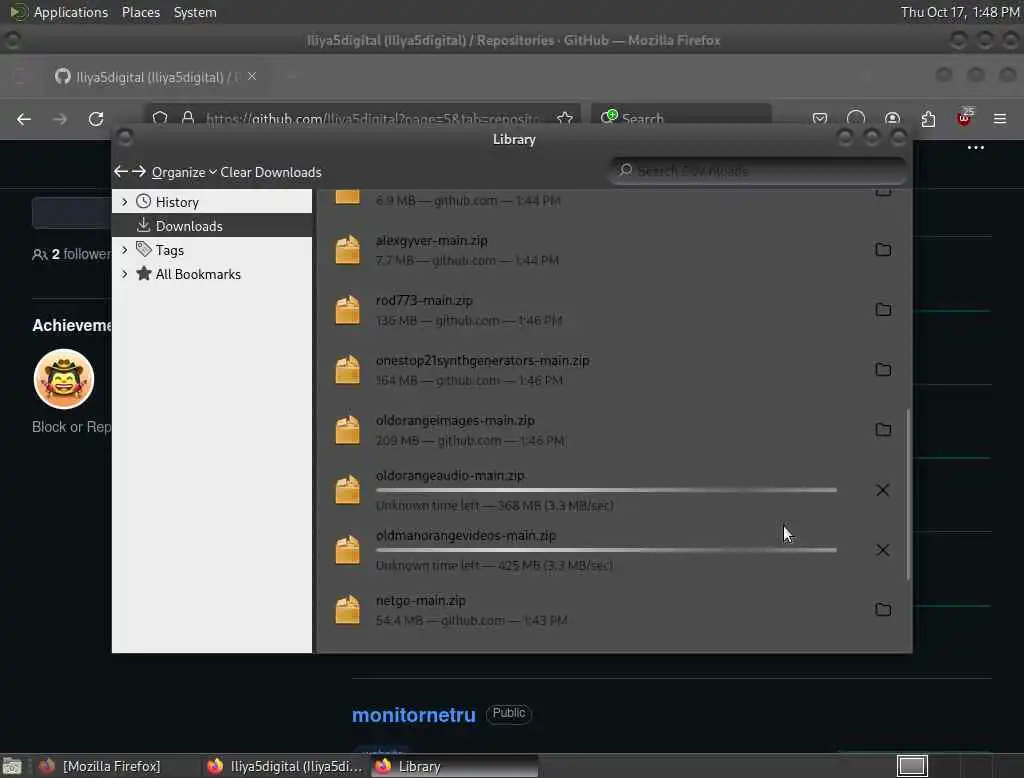
Task: Open Pocket save icon in Firefox
Action: [x=820, y=119]
